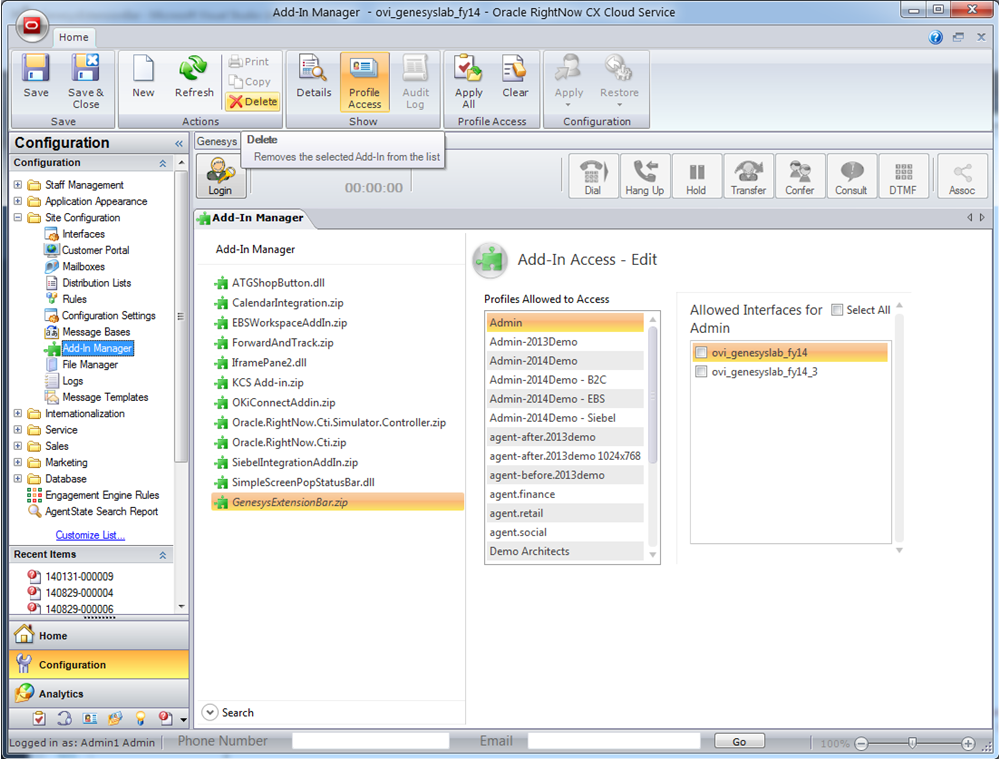Collapse the Site Configuration tree node

pyautogui.click(x=18, y=218)
